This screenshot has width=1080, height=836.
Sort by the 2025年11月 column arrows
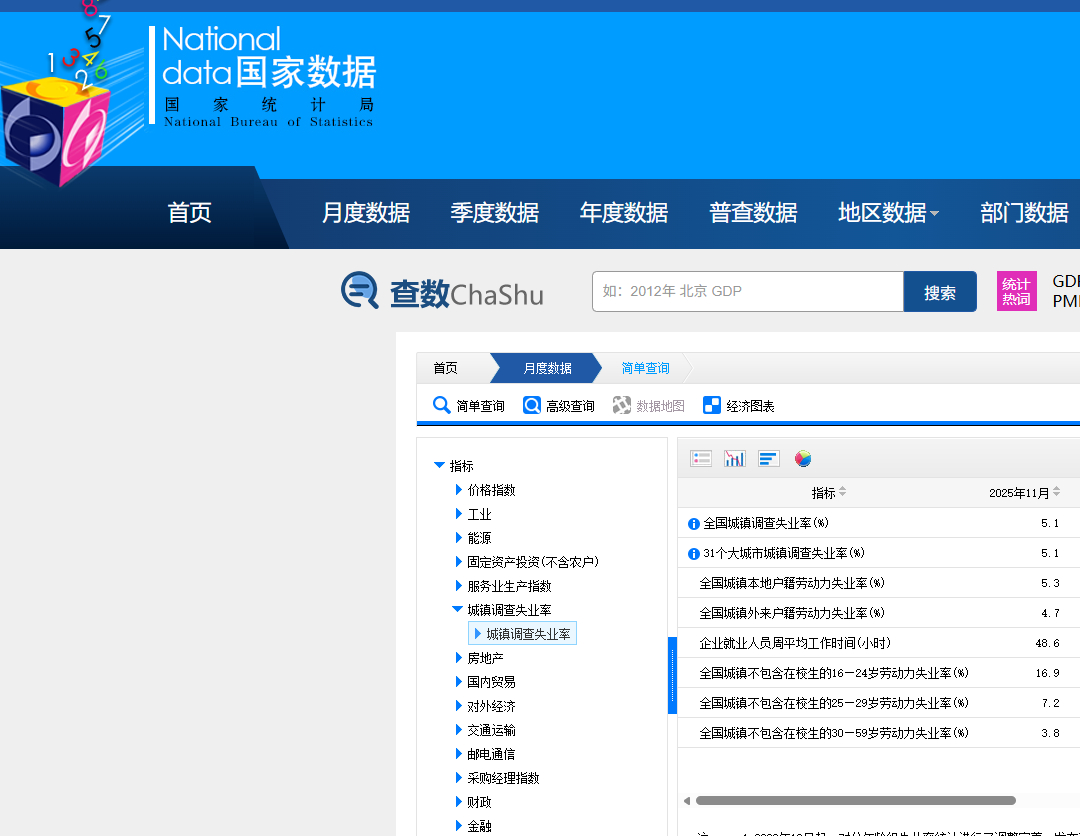tap(1057, 492)
